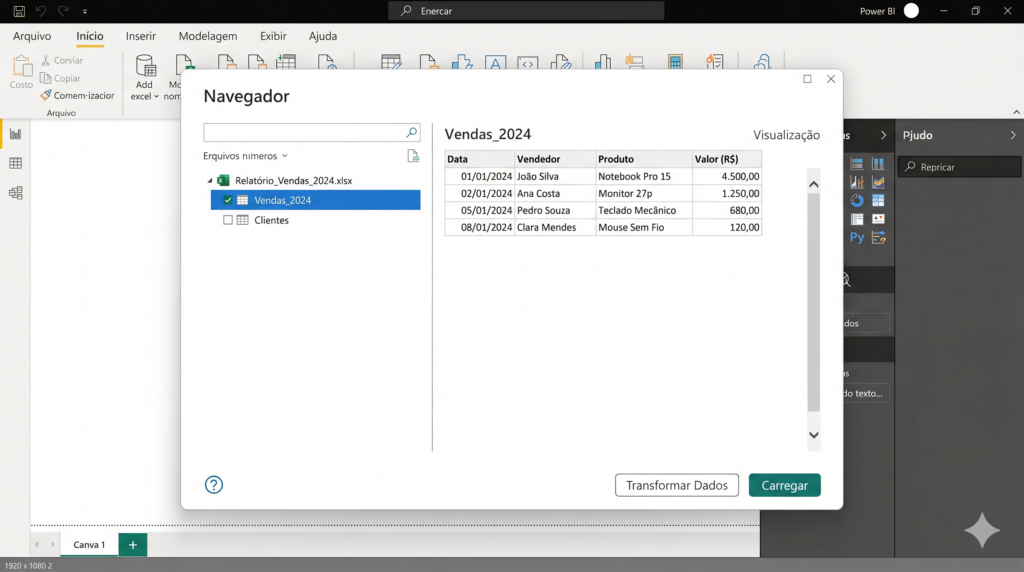The image size is (1024, 572).
Task: Open quick access toolbar dropdown arrow
Action: pyautogui.click(x=85, y=12)
